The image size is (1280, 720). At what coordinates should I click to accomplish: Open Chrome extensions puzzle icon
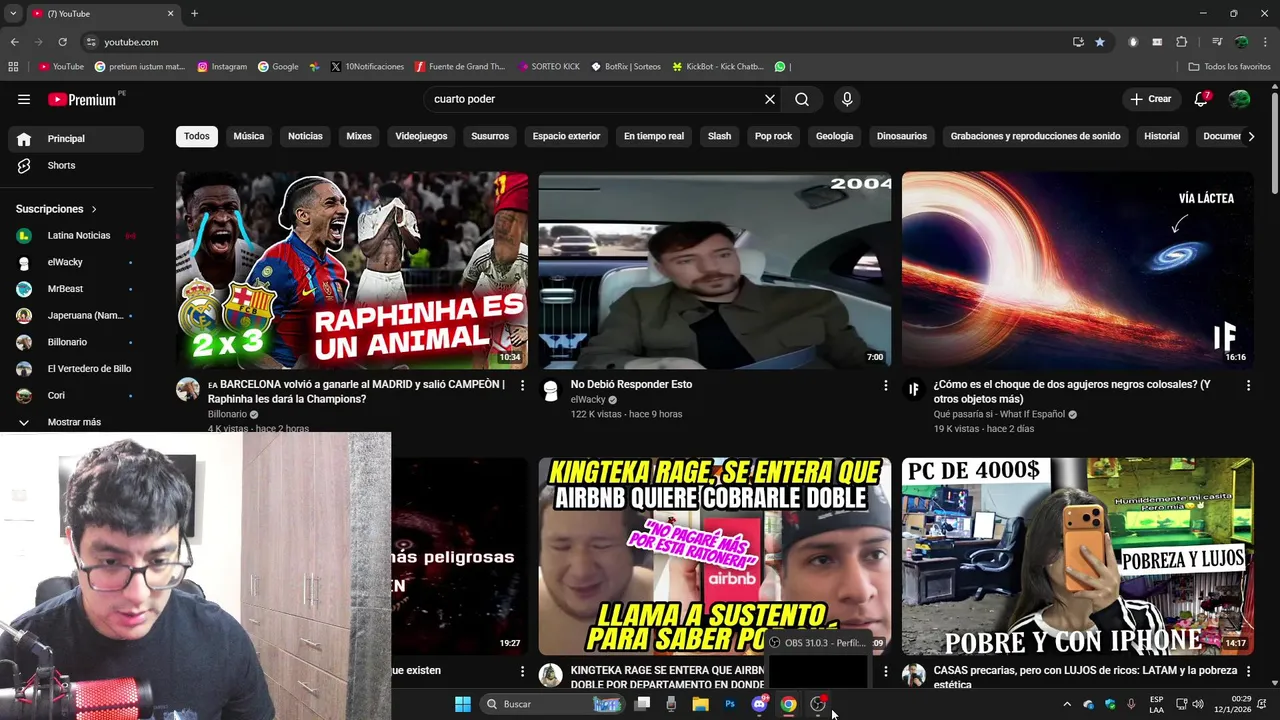pyautogui.click(x=1181, y=42)
